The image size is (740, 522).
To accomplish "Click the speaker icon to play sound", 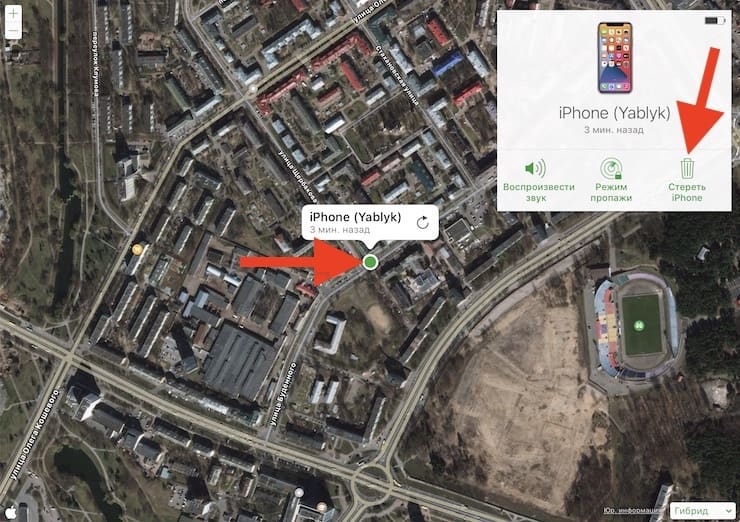I will (535, 168).
